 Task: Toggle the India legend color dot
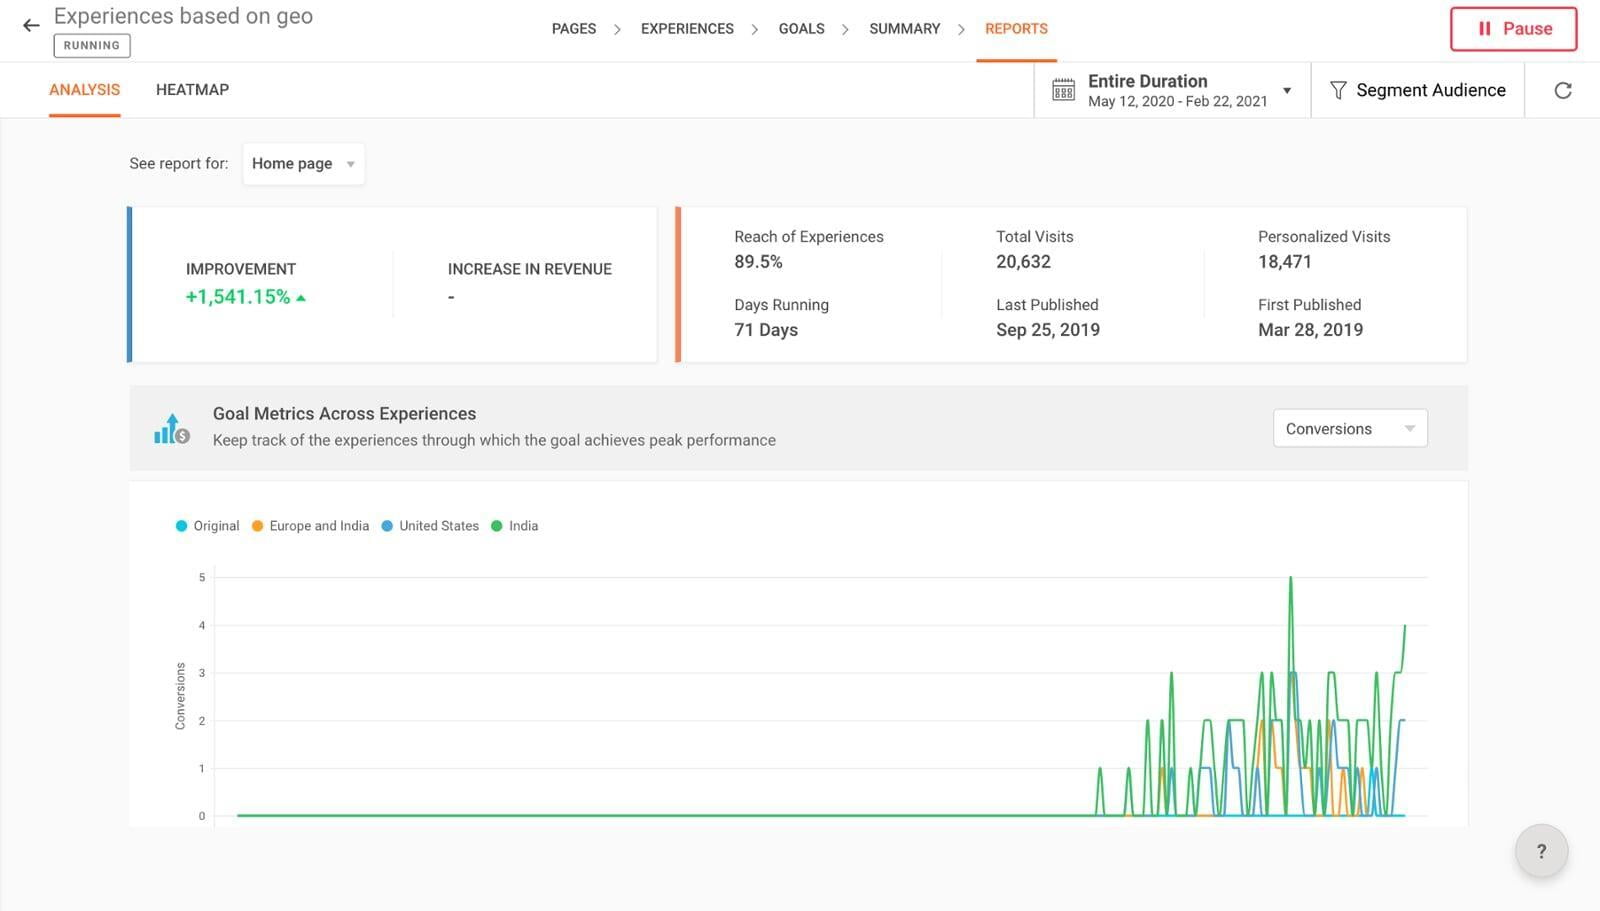pos(497,526)
